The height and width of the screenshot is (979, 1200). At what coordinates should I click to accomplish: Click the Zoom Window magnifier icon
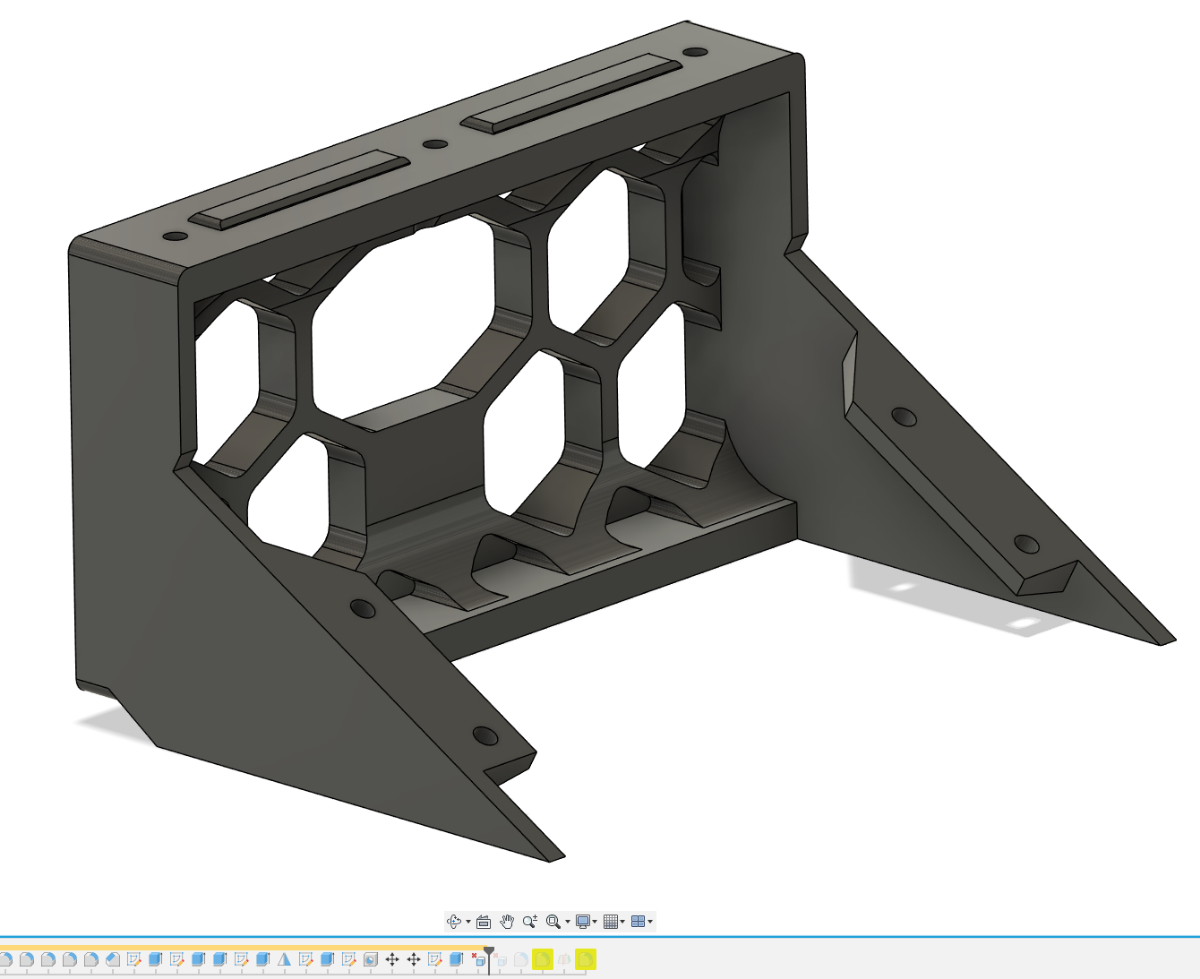coord(553,921)
